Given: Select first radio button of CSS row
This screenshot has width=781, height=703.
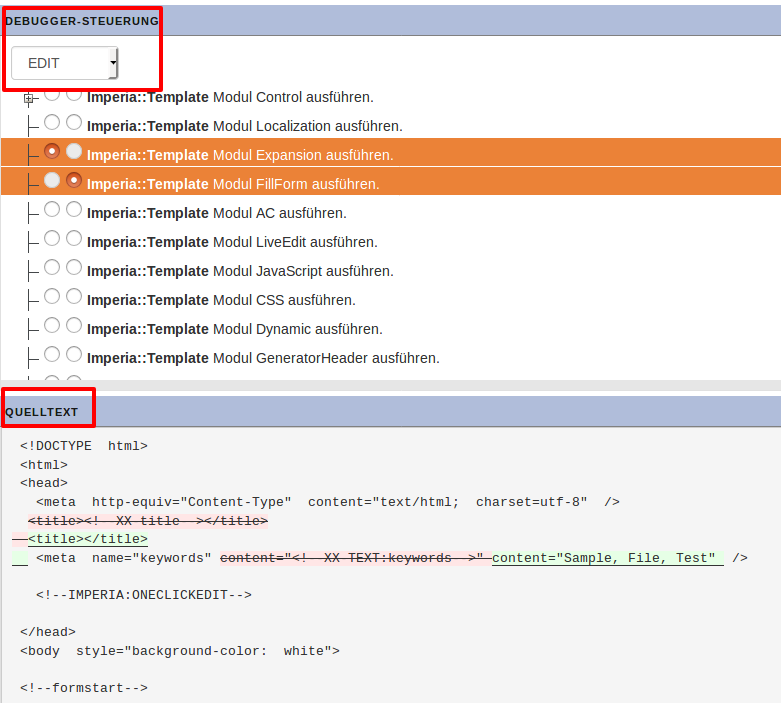Looking at the screenshot, I should coord(52,296).
